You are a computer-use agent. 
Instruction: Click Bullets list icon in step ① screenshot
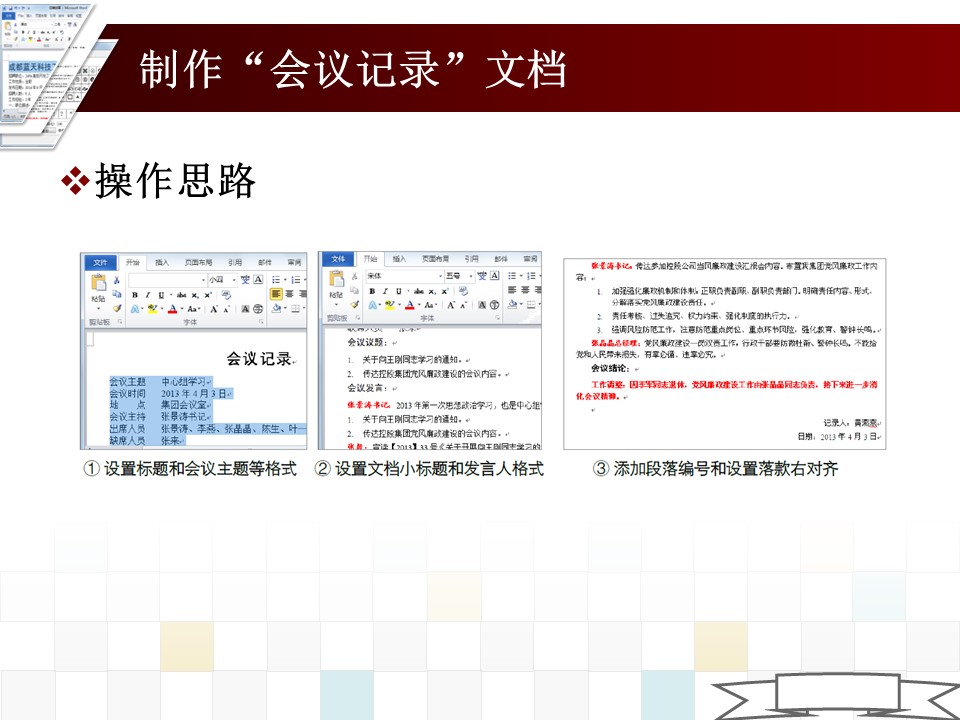278,280
